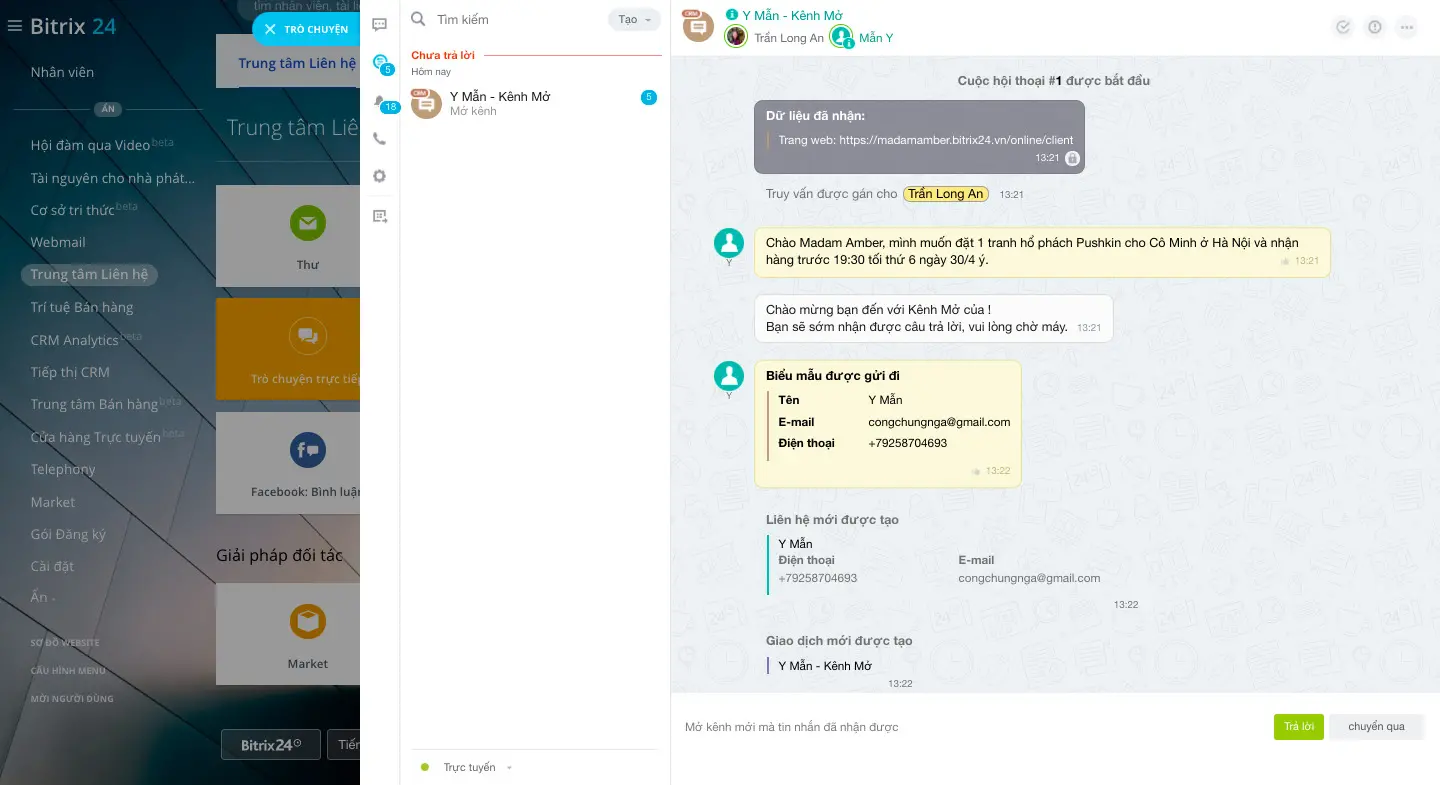Image resolution: width=1440 pixels, height=785 pixels.
Task: Click the info icon before chat title
Action: pyautogui.click(x=732, y=15)
